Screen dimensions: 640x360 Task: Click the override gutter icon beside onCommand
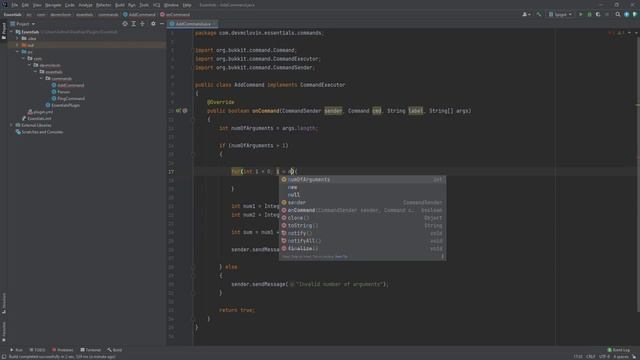click(178, 111)
